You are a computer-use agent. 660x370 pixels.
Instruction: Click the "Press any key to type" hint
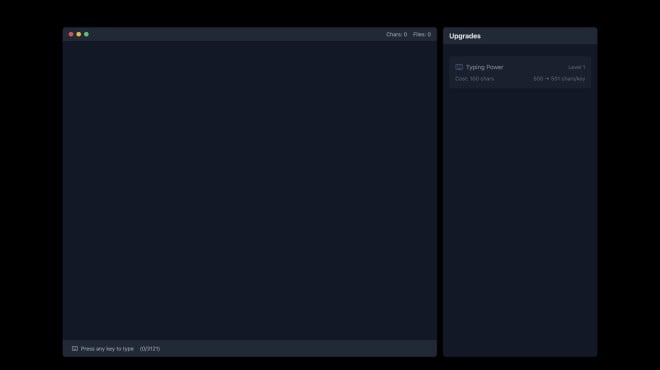107,349
